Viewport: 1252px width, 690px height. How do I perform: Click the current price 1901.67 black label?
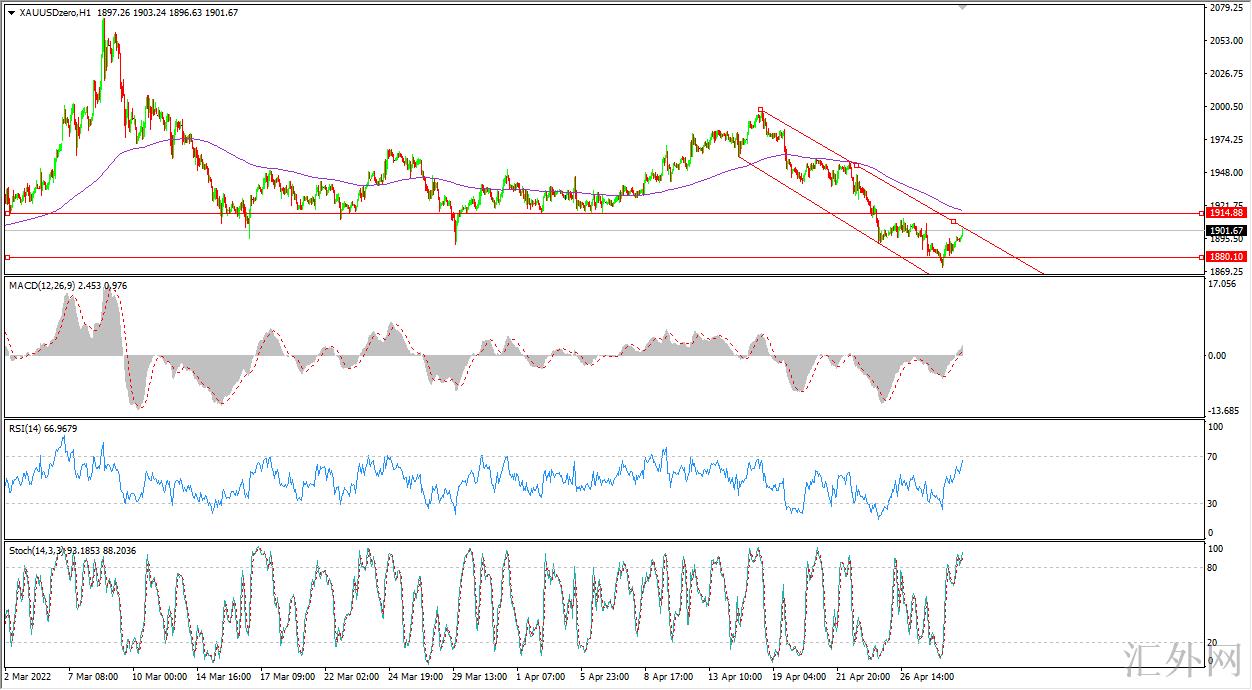[x=1225, y=231]
